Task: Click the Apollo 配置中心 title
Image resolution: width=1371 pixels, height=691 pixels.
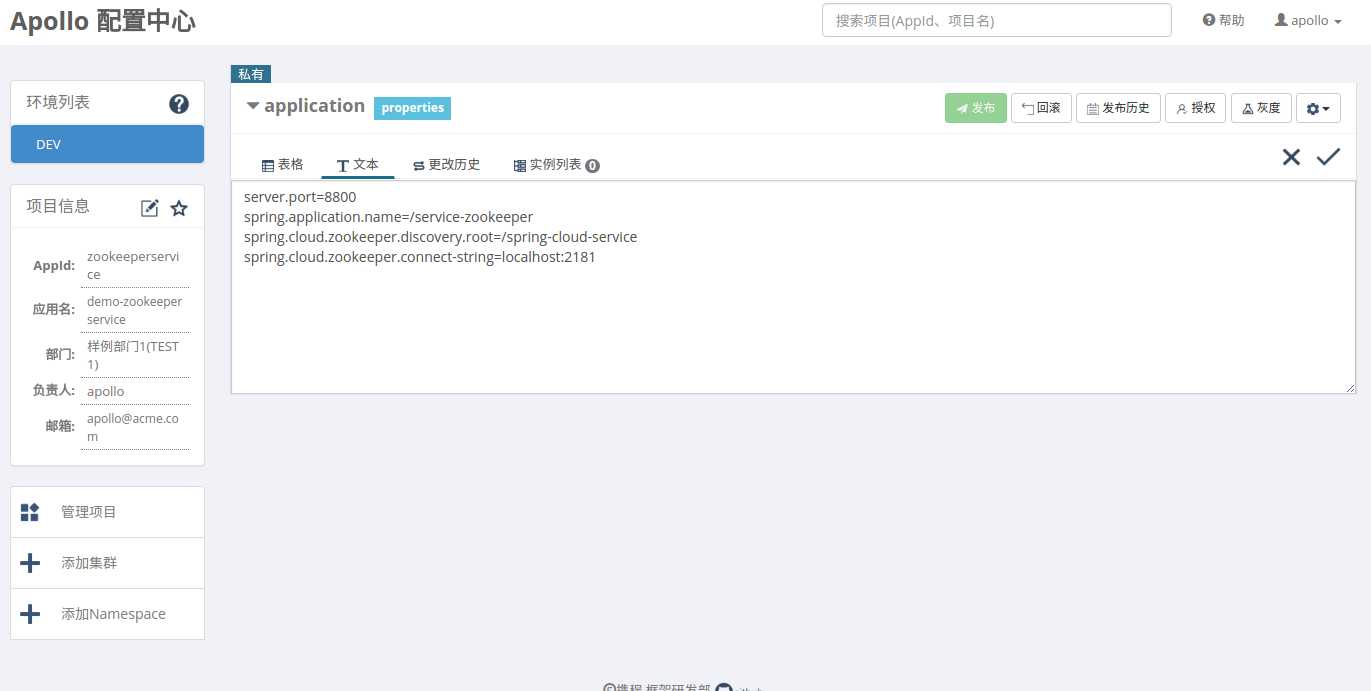Action: tap(102, 21)
